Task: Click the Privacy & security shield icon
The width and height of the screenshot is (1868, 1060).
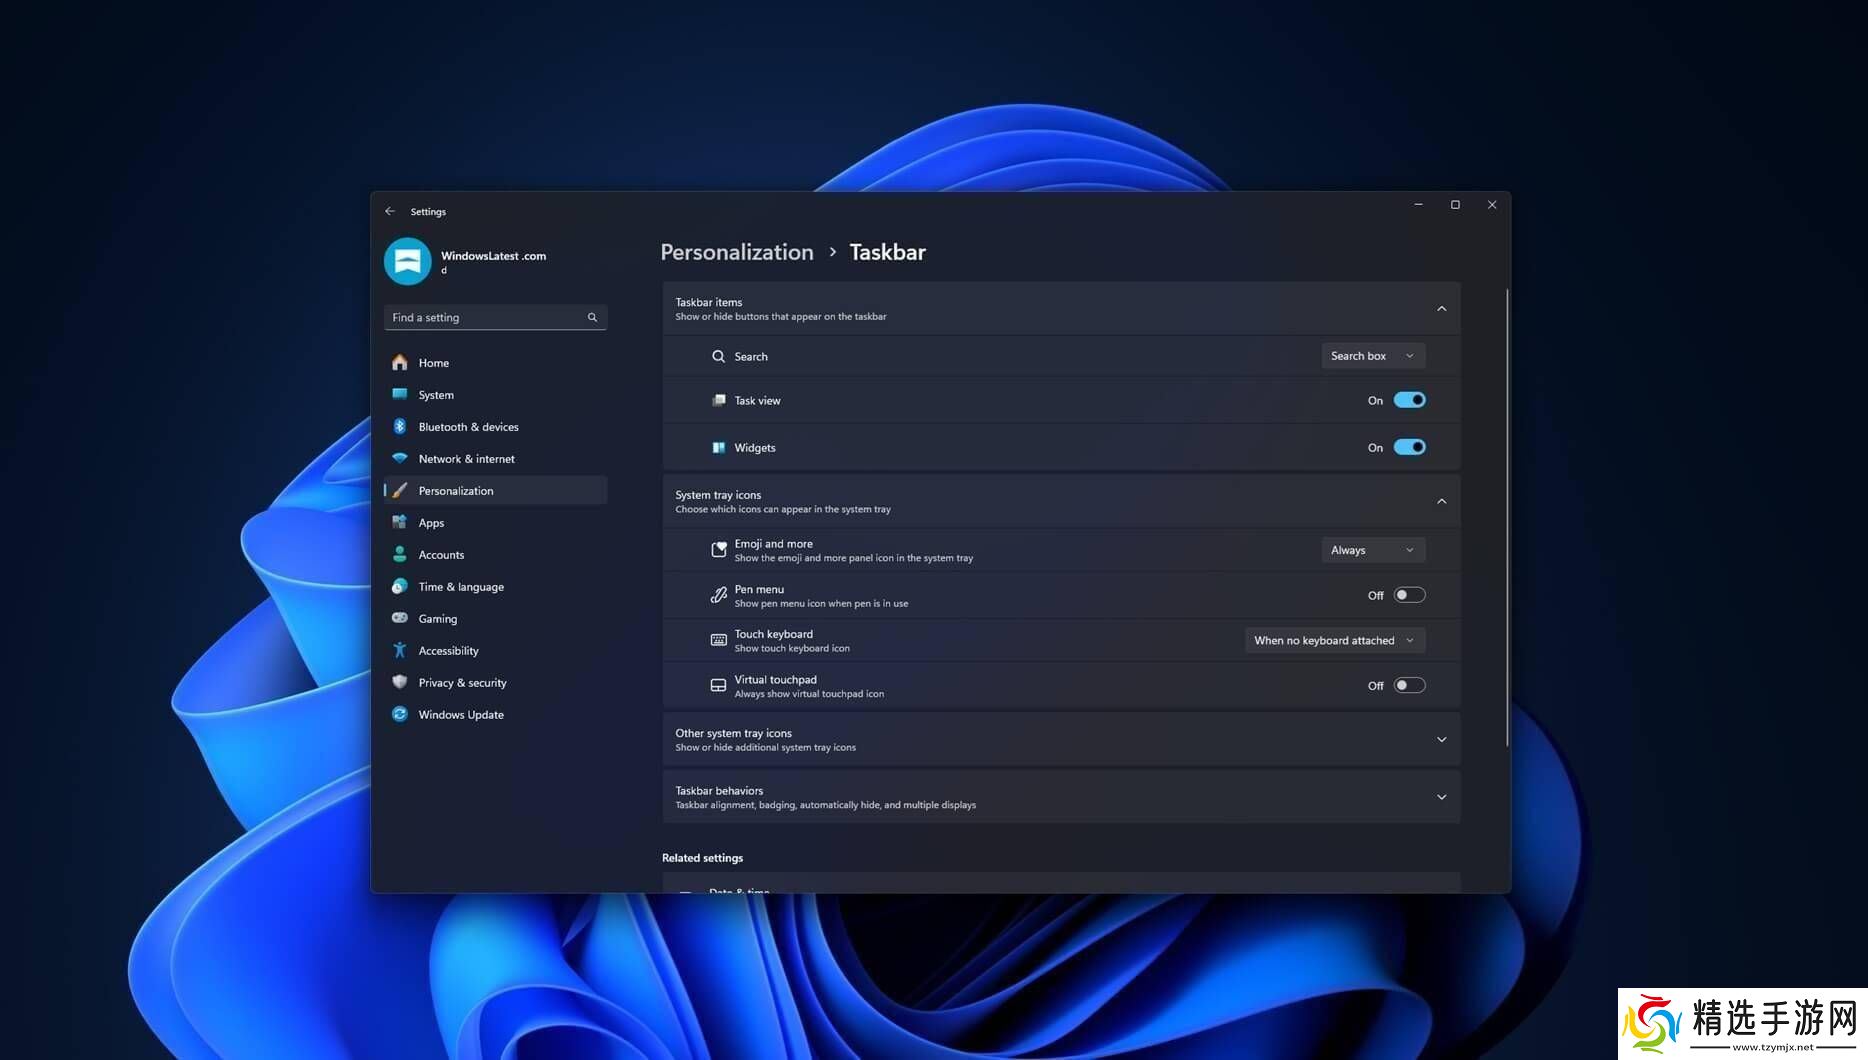Action: pyautogui.click(x=400, y=683)
